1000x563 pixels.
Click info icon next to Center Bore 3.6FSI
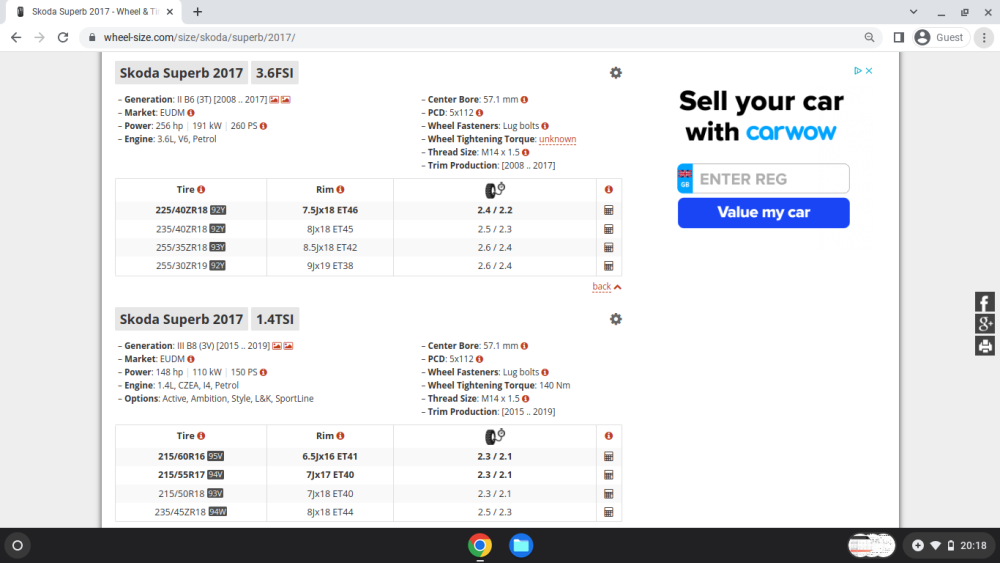click(524, 100)
